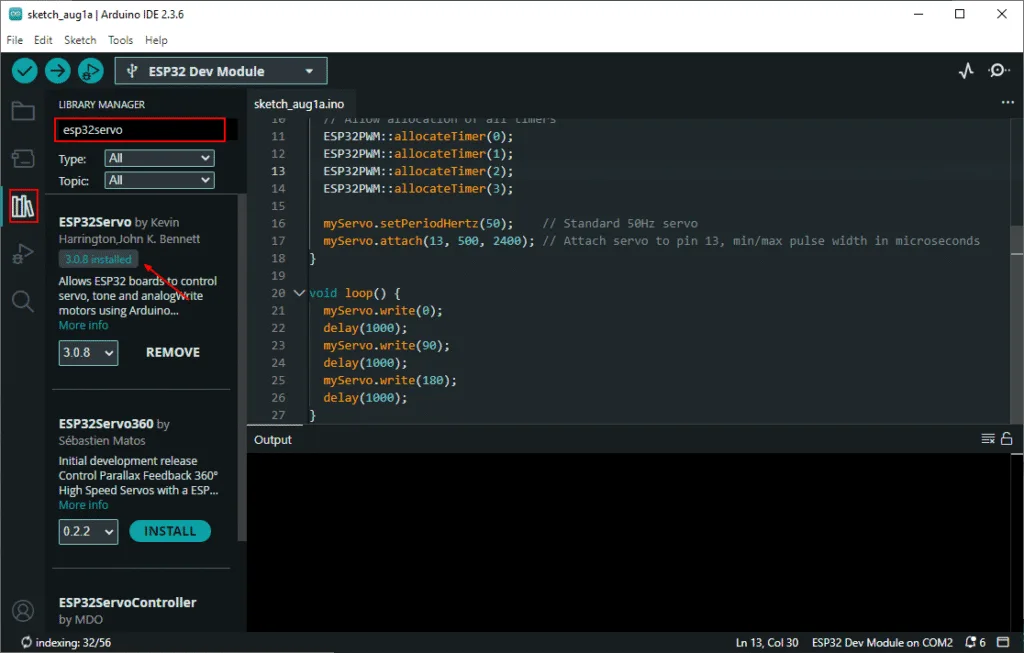Click the ESP32Servo library title
The width and height of the screenshot is (1024, 653).
[95, 222]
